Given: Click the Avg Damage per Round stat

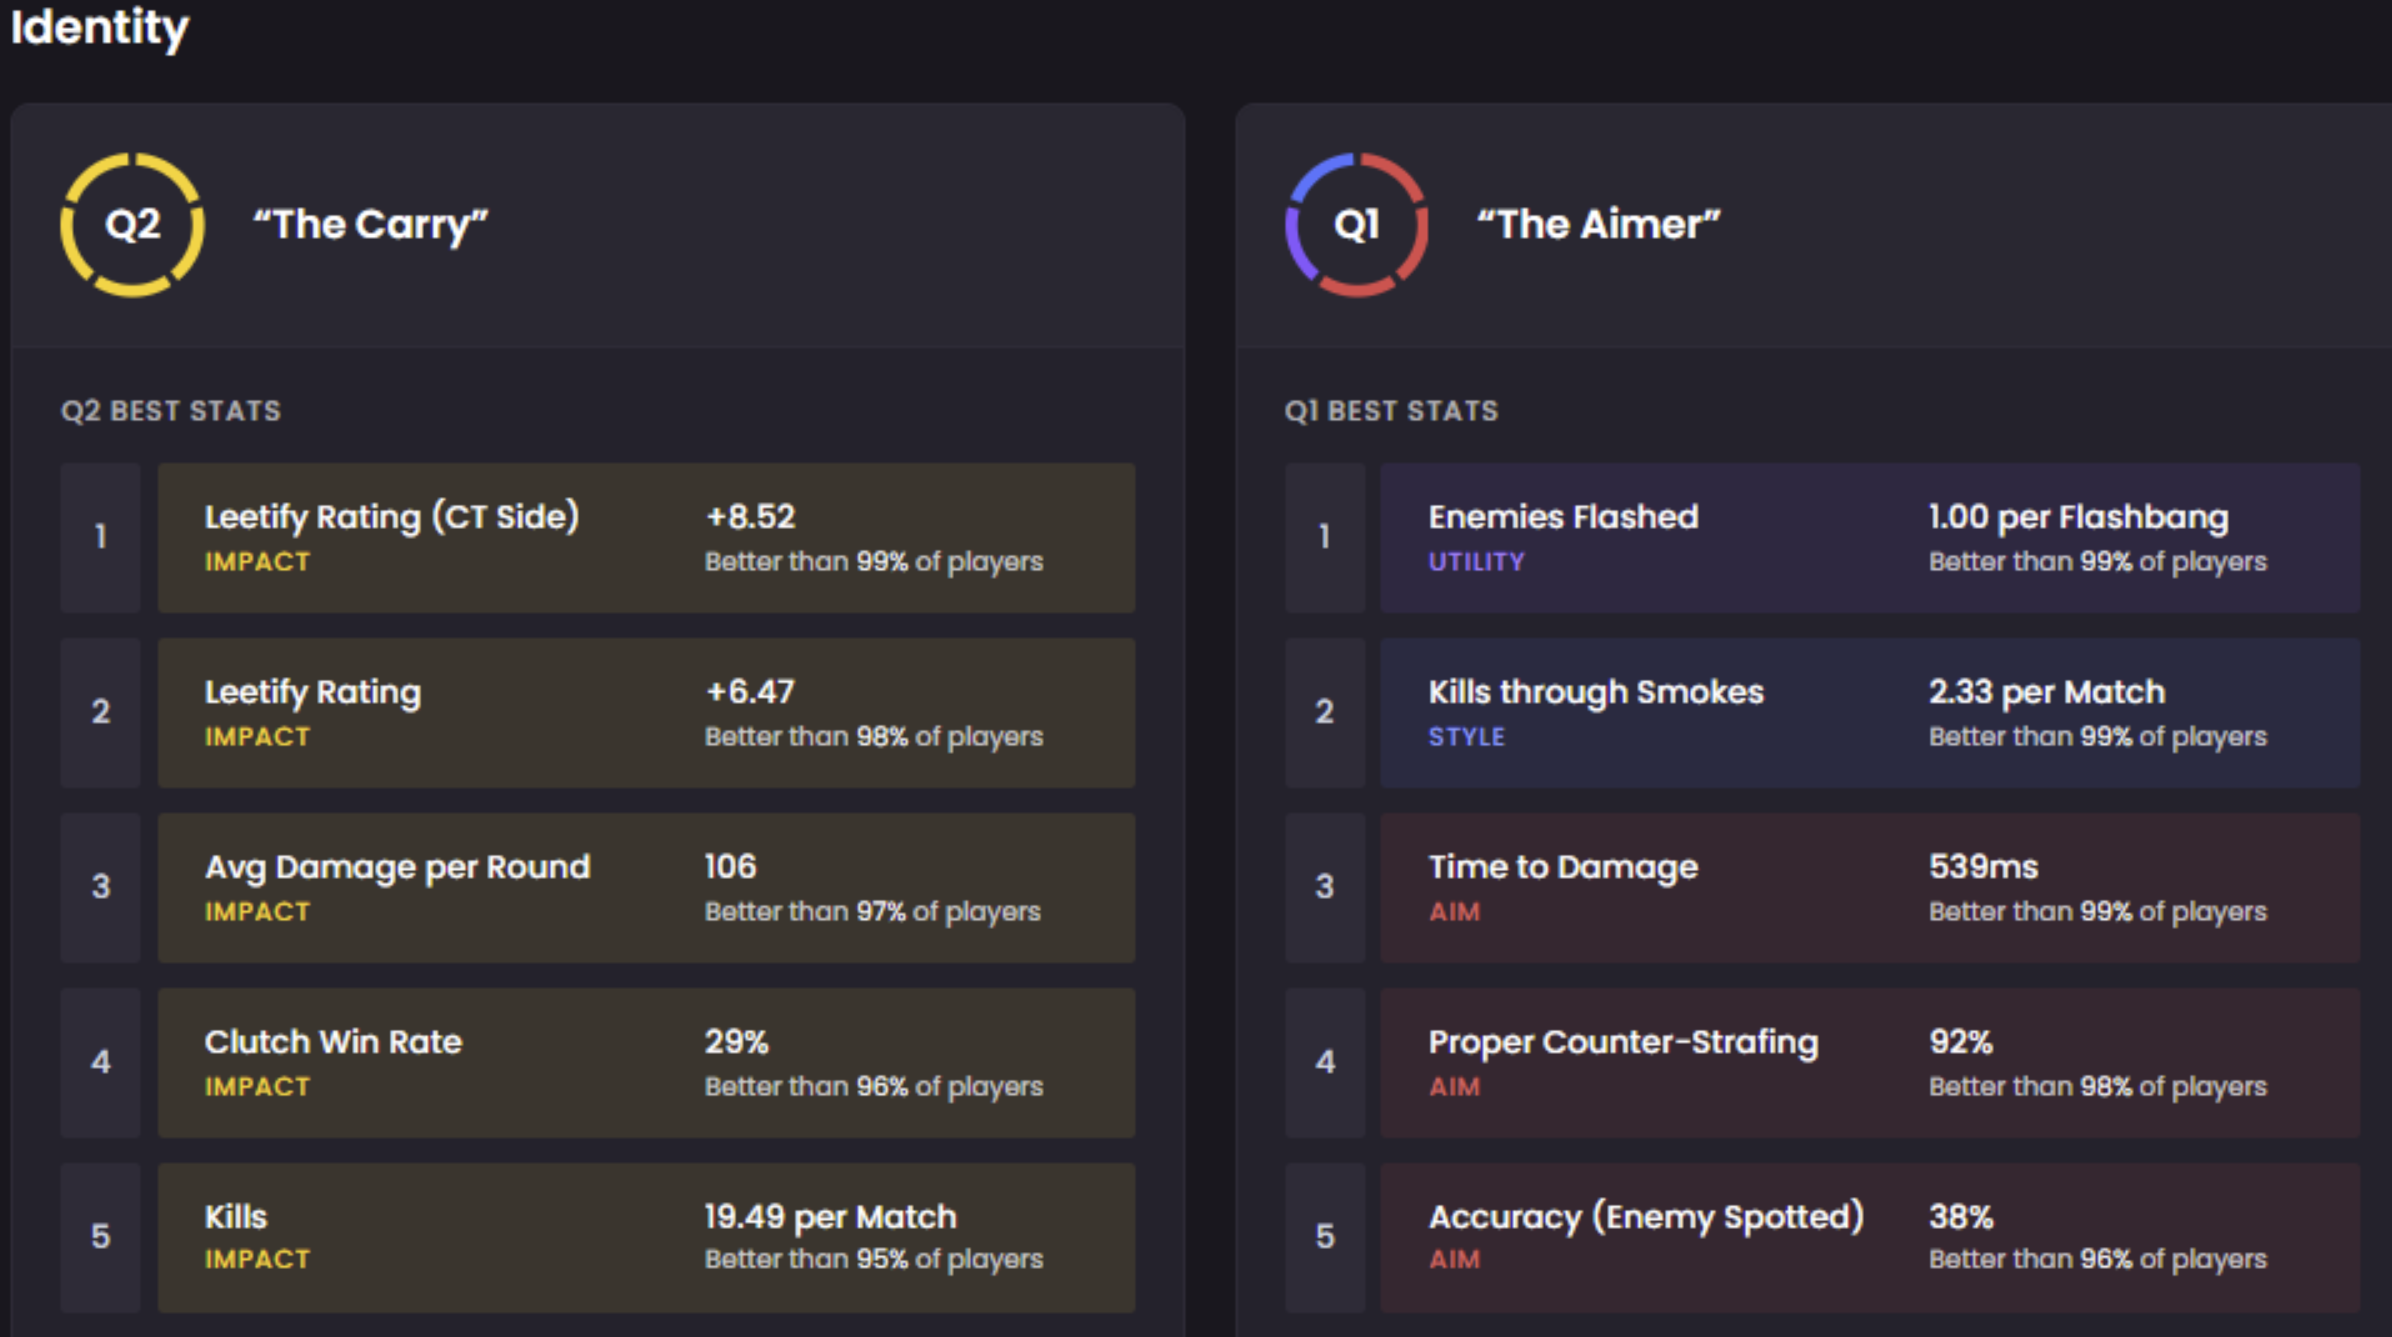Looking at the screenshot, I should pos(645,887).
